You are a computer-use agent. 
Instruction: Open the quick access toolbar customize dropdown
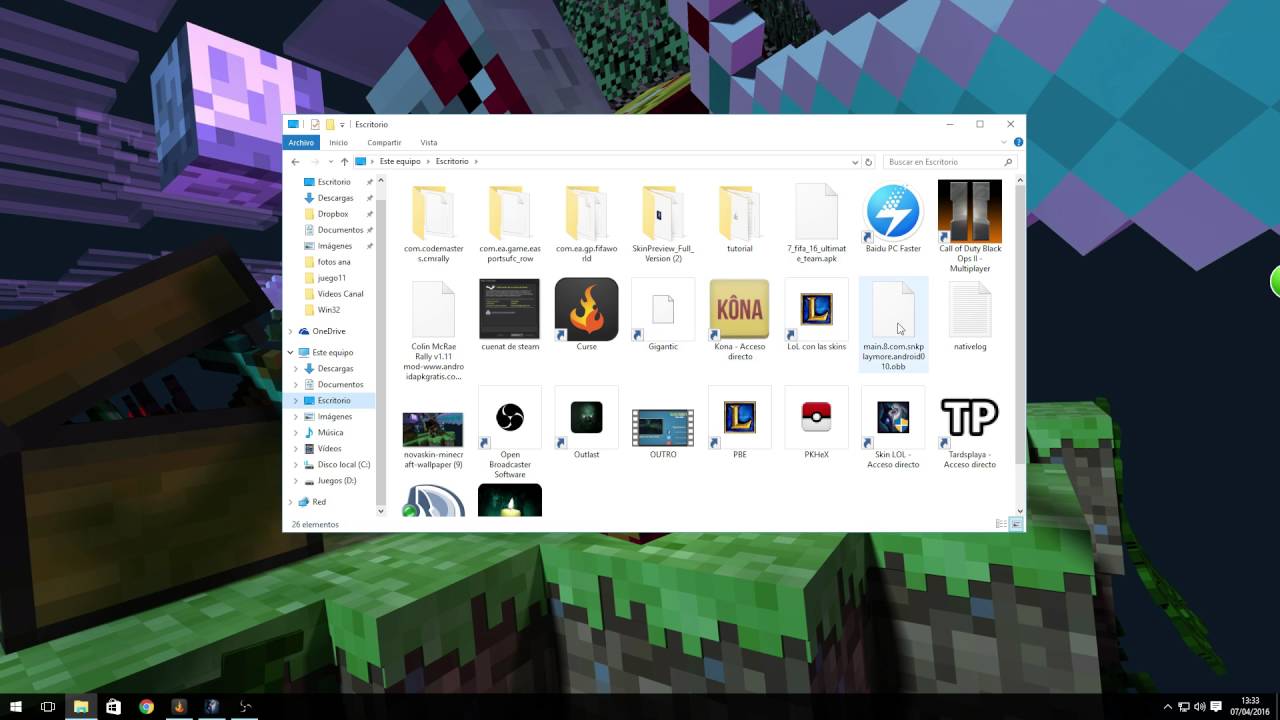click(x=342, y=124)
